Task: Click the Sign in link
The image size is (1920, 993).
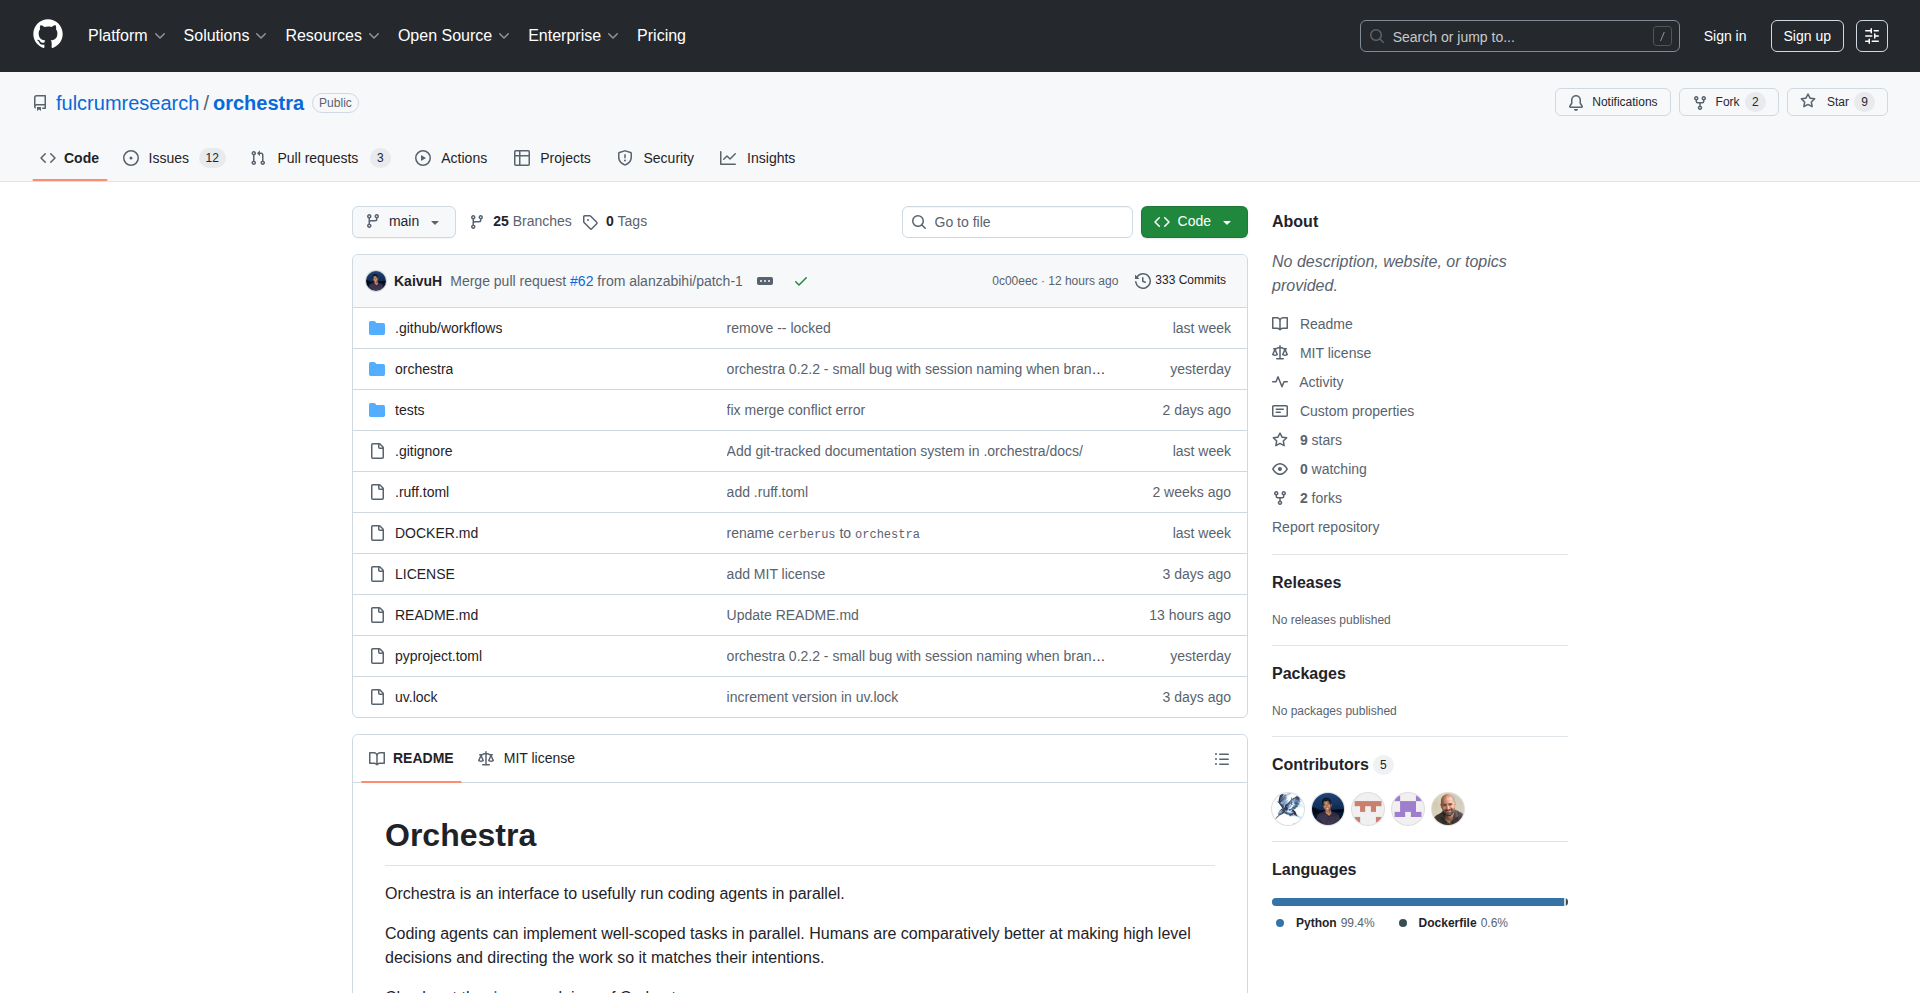Action: (1725, 36)
